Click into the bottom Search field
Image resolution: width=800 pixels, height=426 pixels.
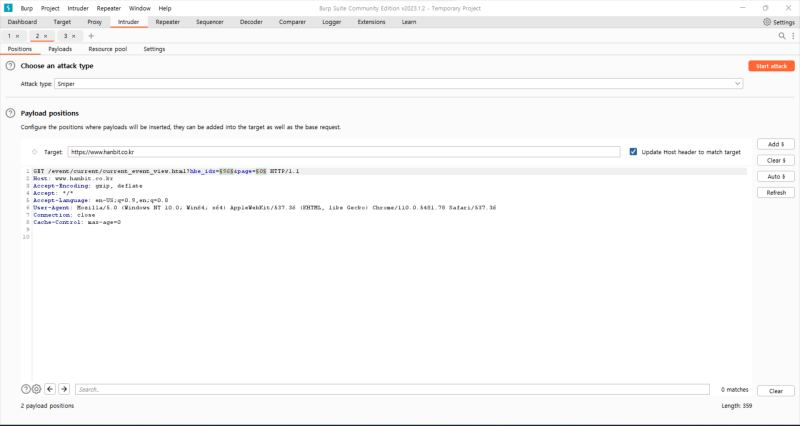coord(392,389)
